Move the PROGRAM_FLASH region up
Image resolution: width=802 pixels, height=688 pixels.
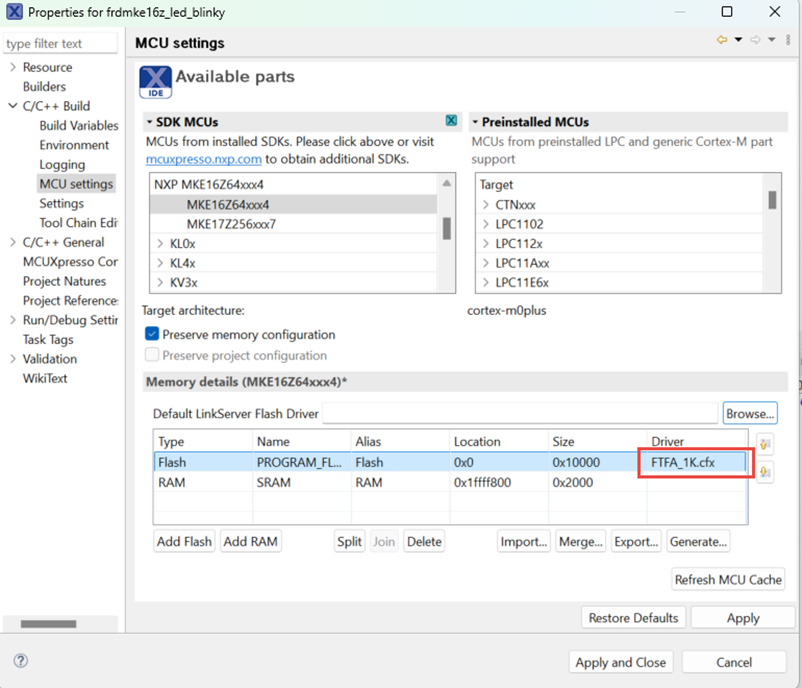764,446
